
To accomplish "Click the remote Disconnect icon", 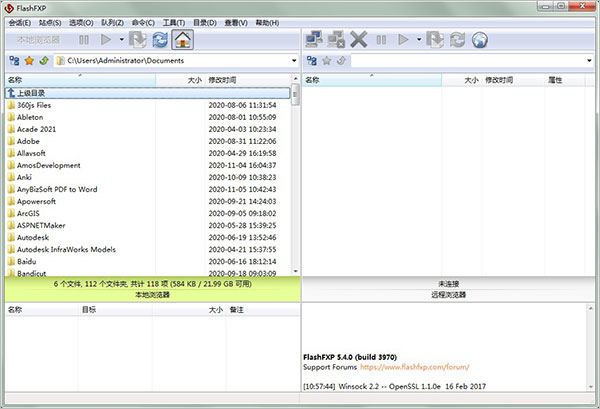I will tap(336, 39).
